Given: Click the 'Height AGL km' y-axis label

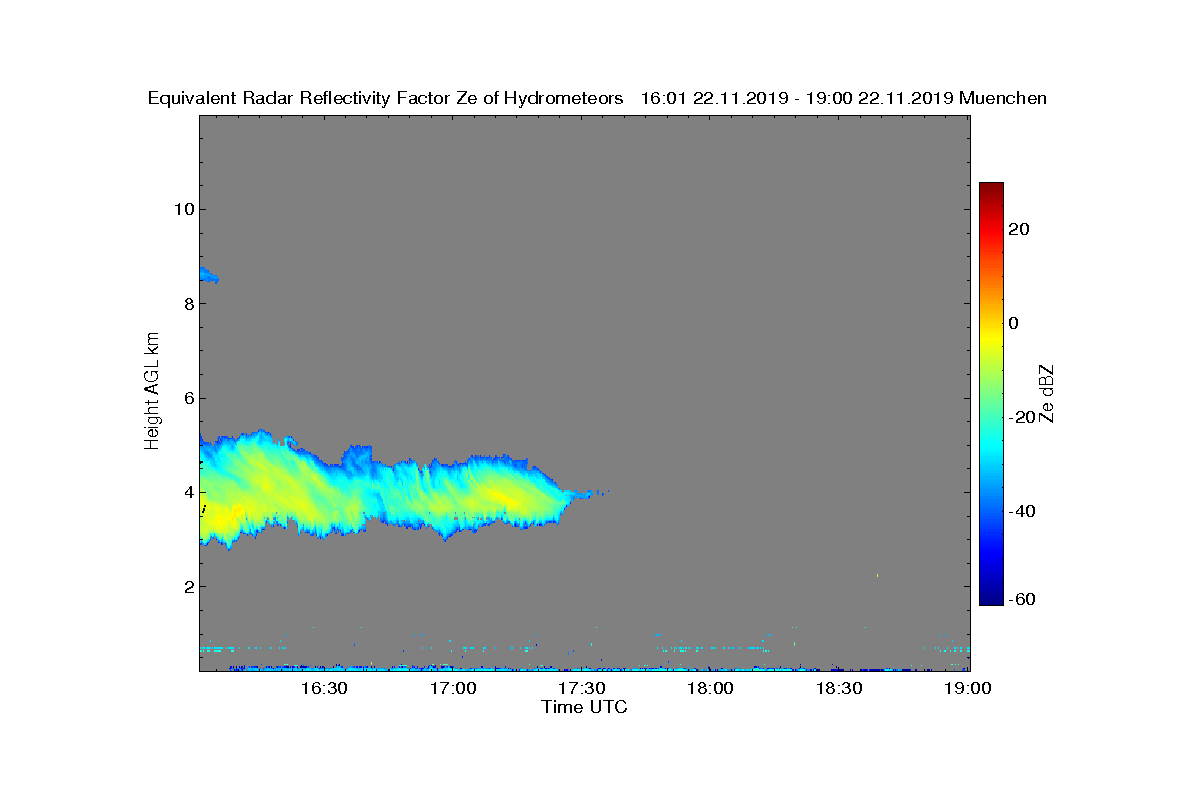Looking at the screenshot, I should pyautogui.click(x=152, y=392).
